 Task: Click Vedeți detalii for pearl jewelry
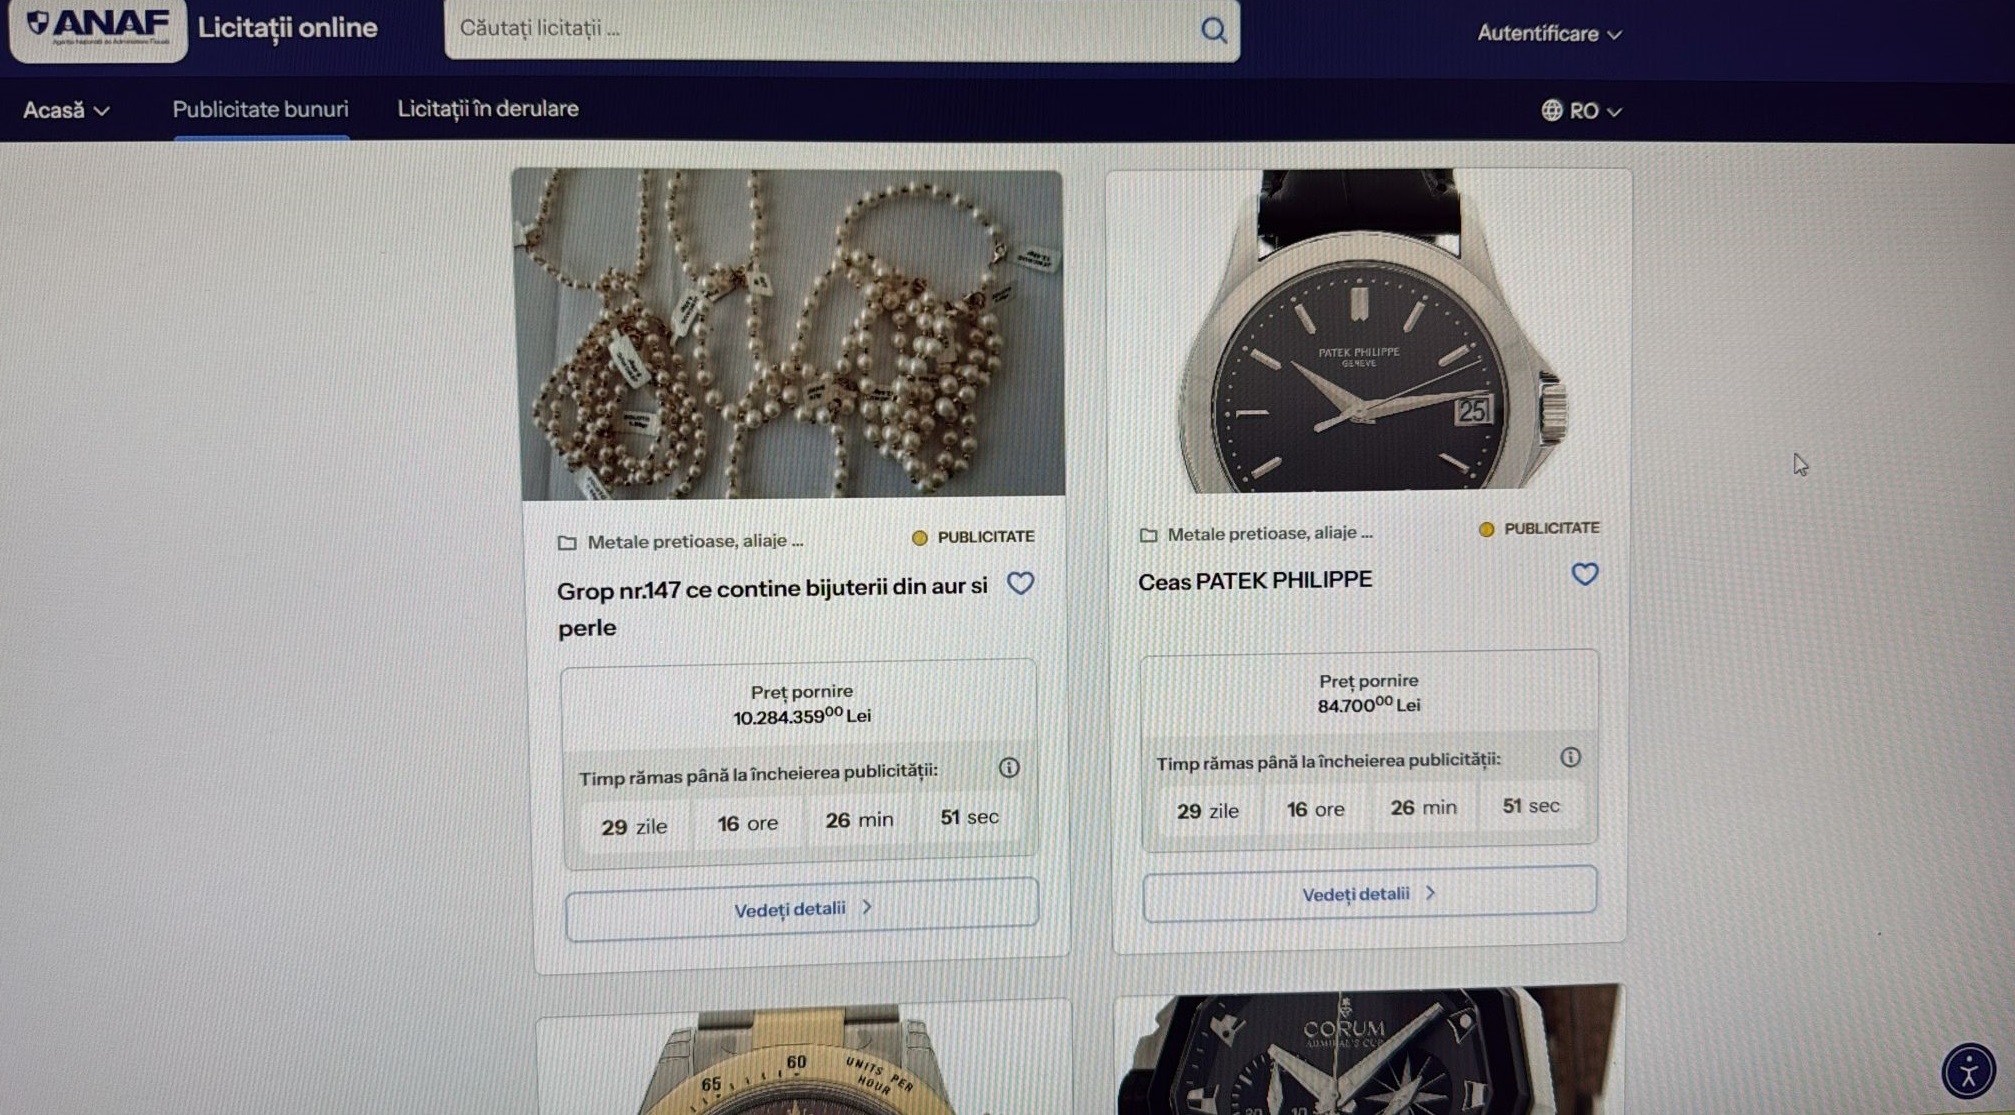(x=802, y=909)
